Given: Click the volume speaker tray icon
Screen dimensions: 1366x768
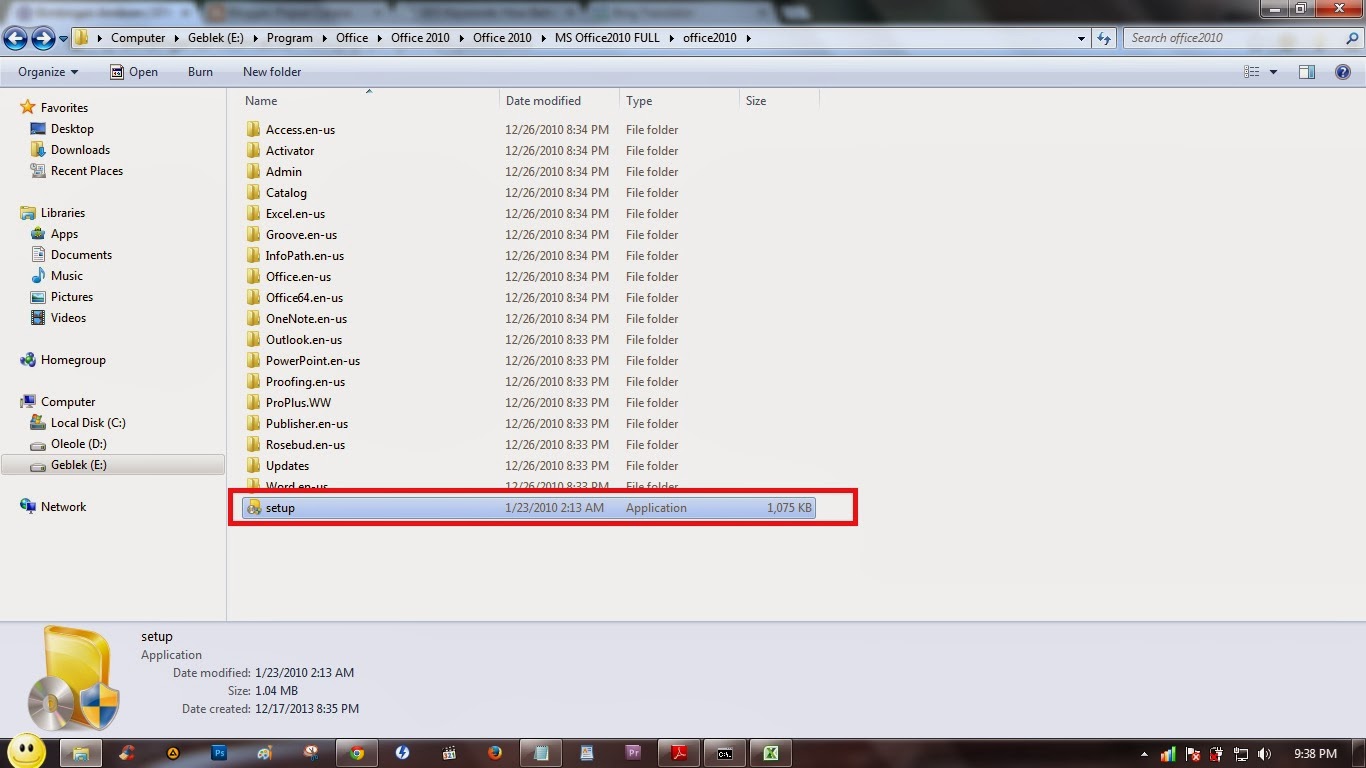Looking at the screenshot, I should (x=1265, y=754).
